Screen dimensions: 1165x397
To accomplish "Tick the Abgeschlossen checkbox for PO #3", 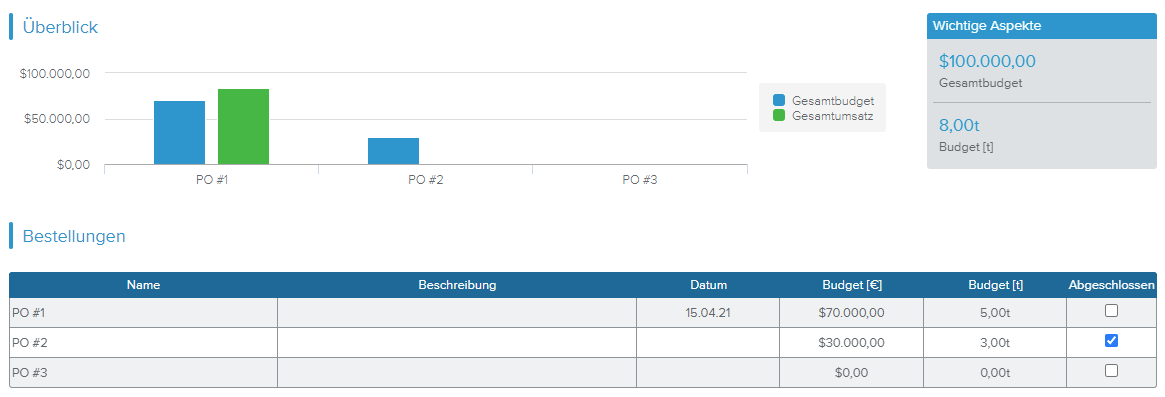I will coord(1111,370).
